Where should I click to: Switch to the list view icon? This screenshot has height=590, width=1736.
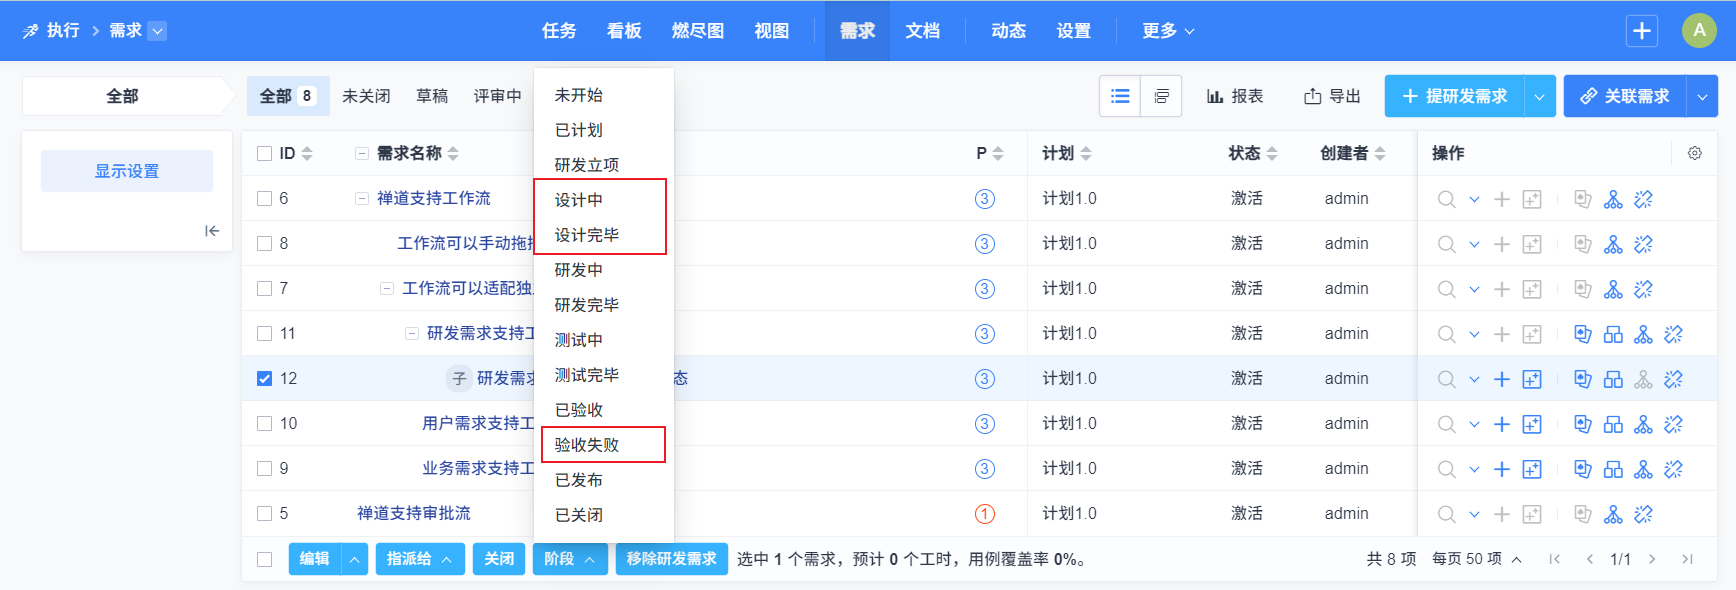click(x=1120, y=96)
